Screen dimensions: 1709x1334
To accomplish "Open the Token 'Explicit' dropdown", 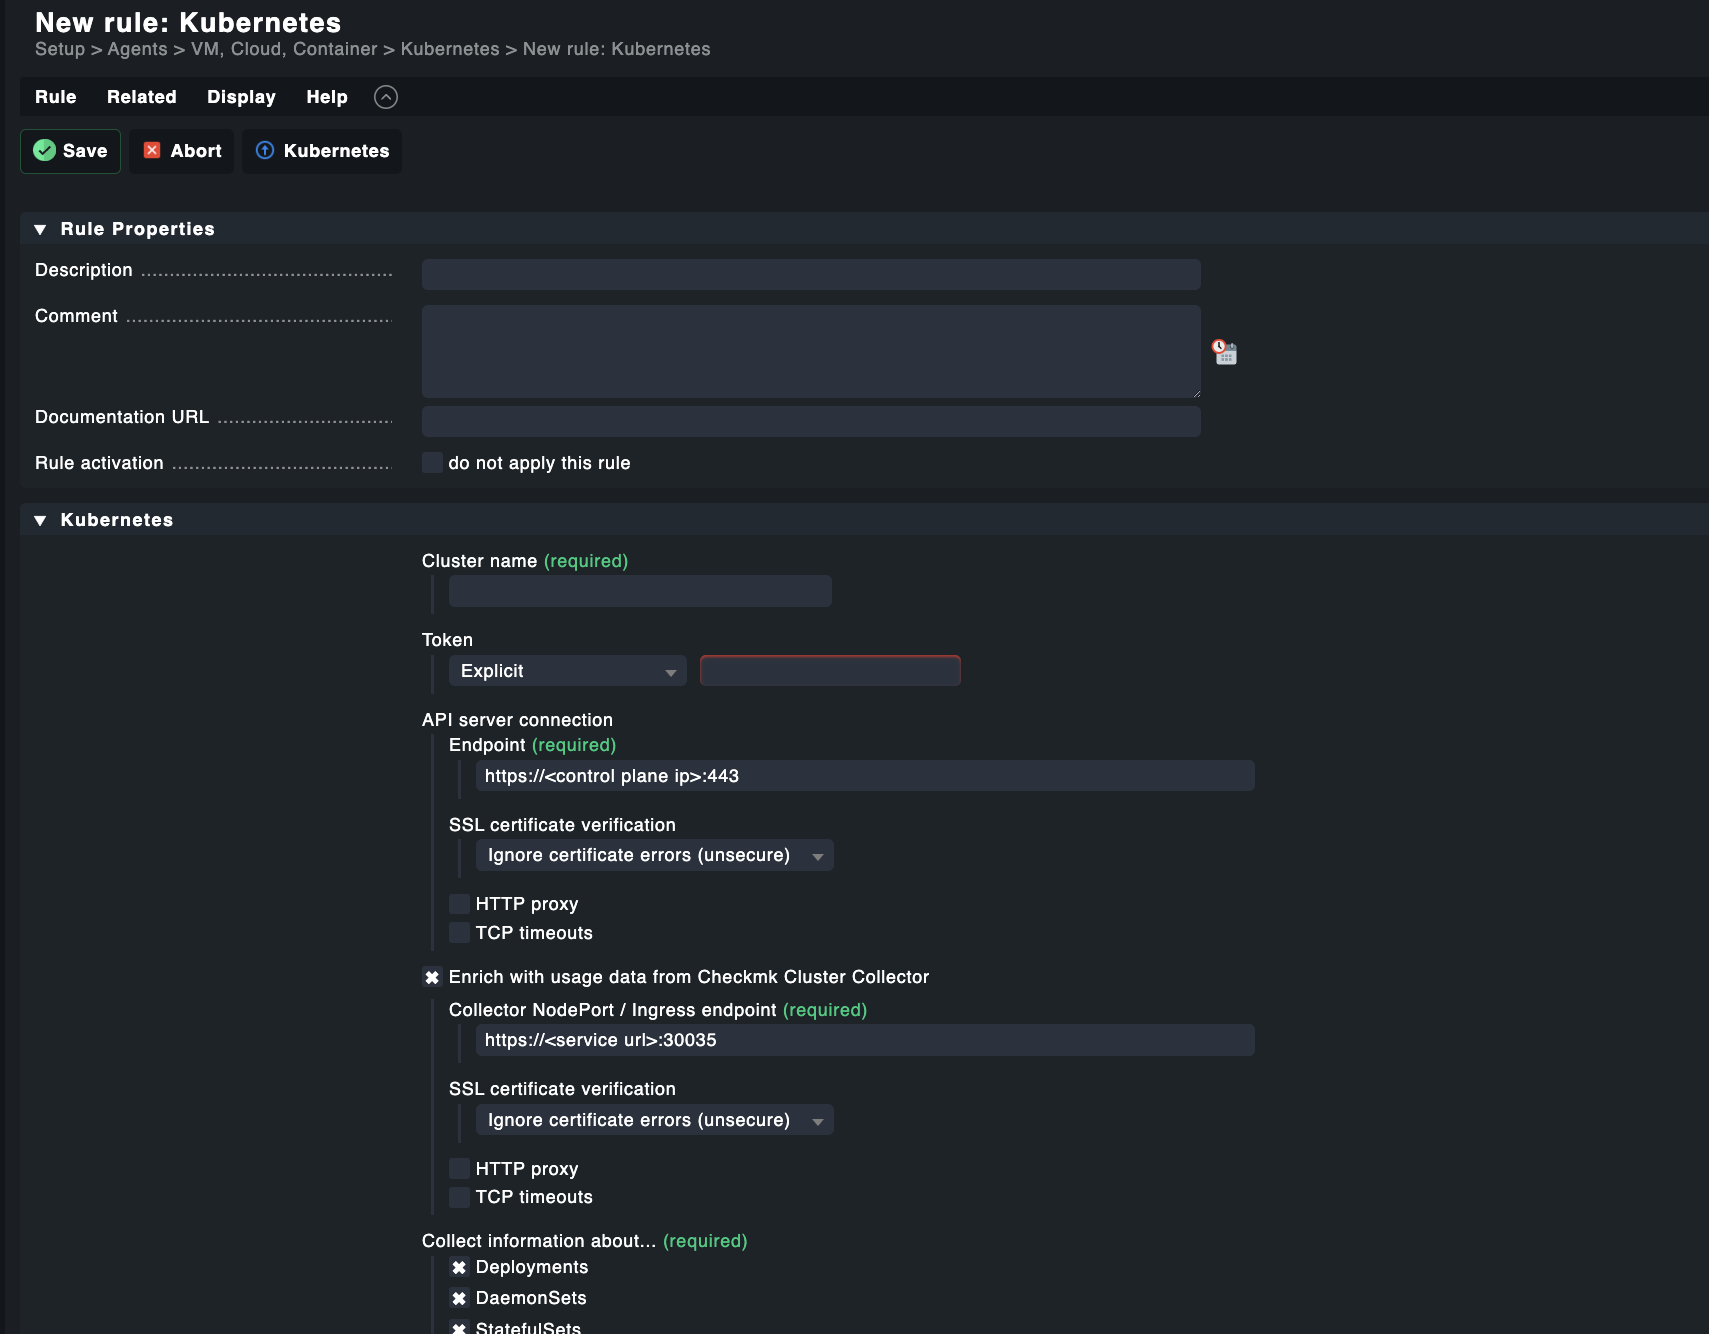I will (566, 671).
